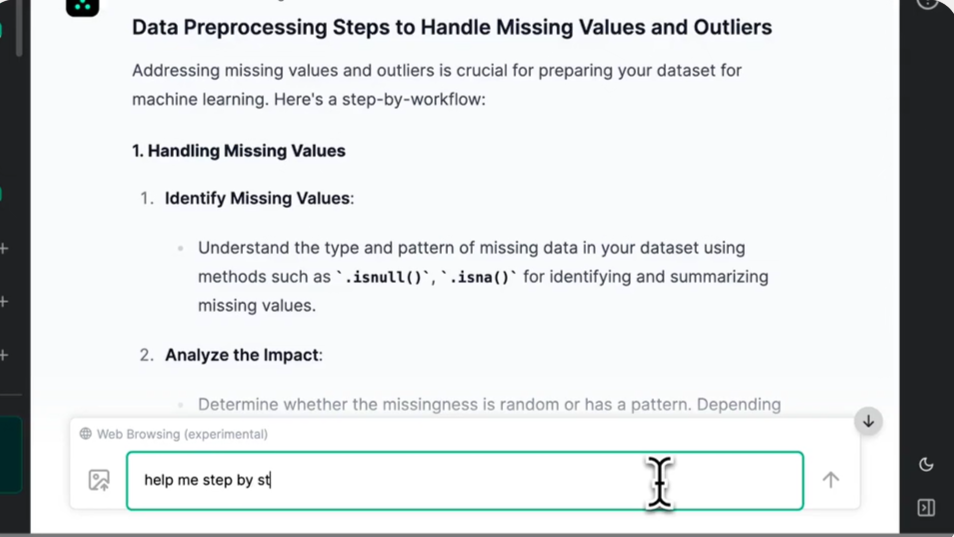Click the left sidebar scrollbar thumb
This screenshot has height=537, width=954.
coord(19,27)
